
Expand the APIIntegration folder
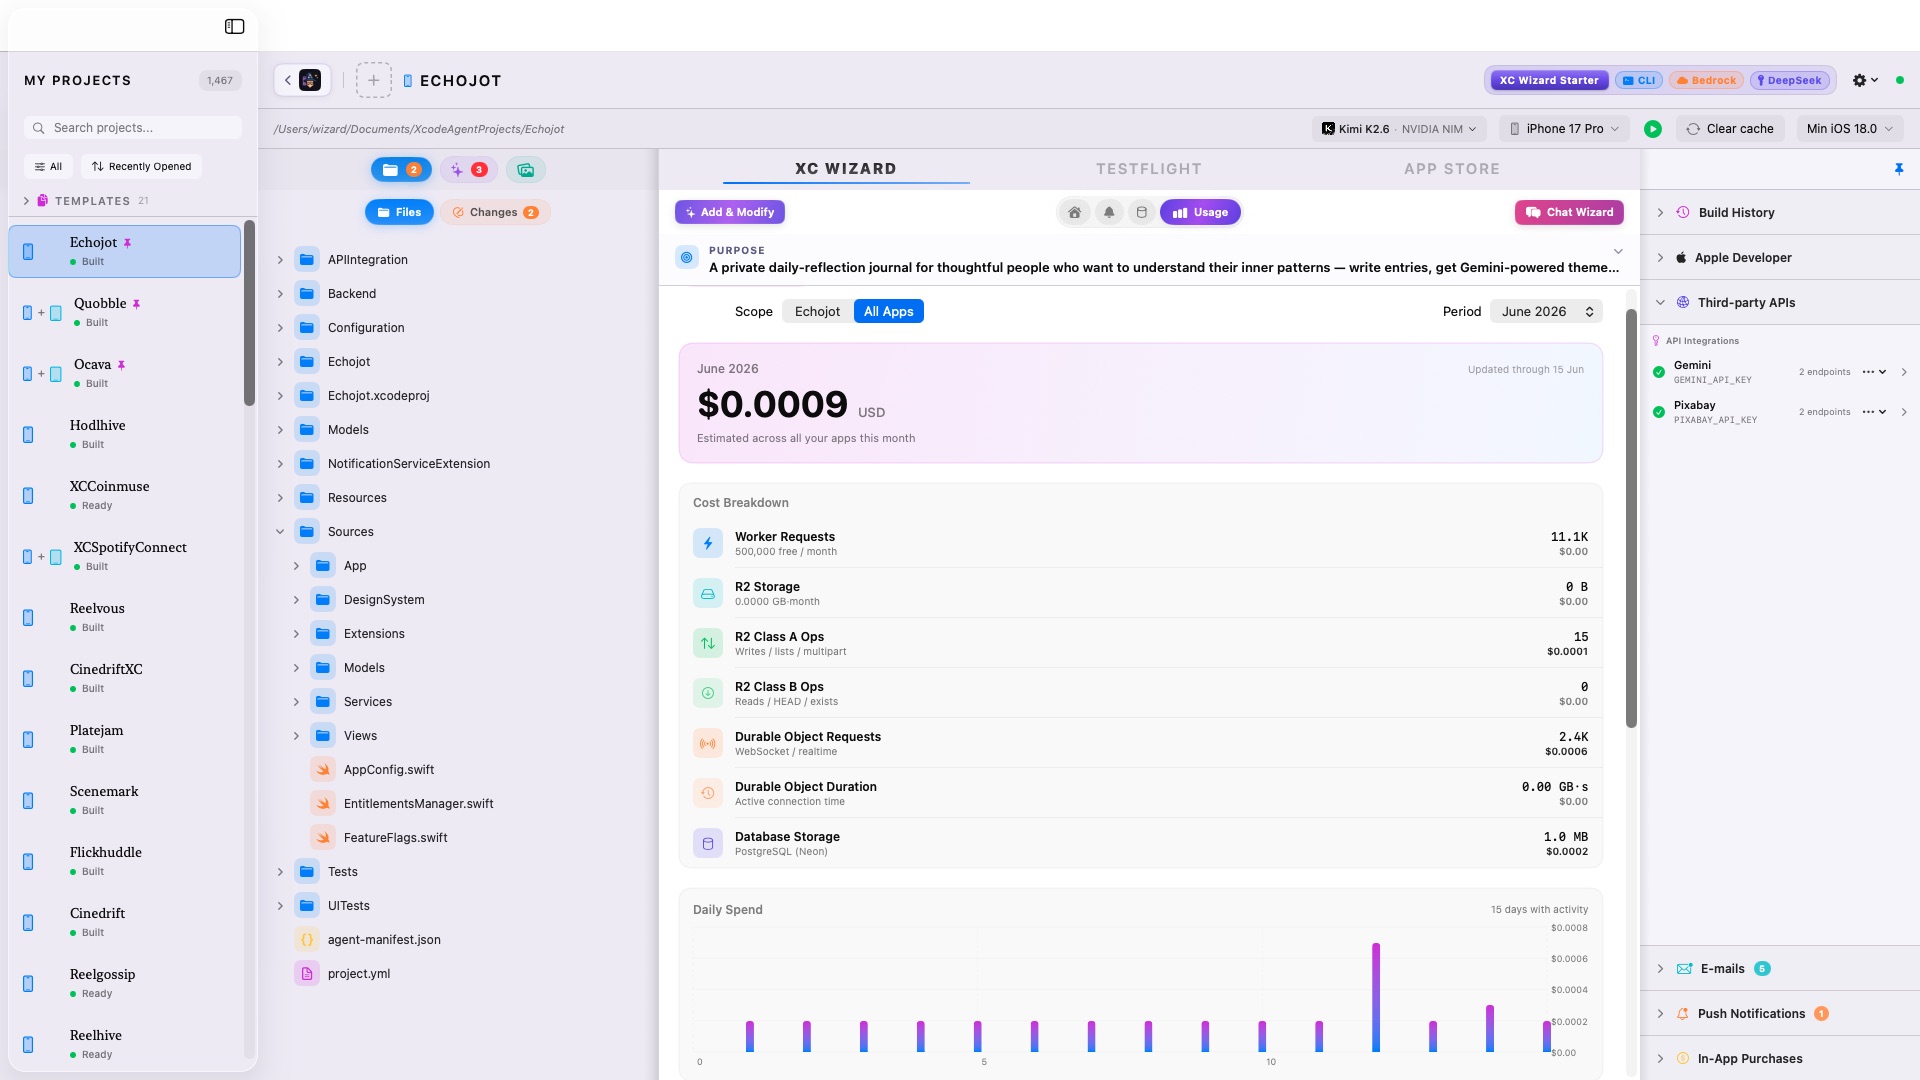click(280, 260)
